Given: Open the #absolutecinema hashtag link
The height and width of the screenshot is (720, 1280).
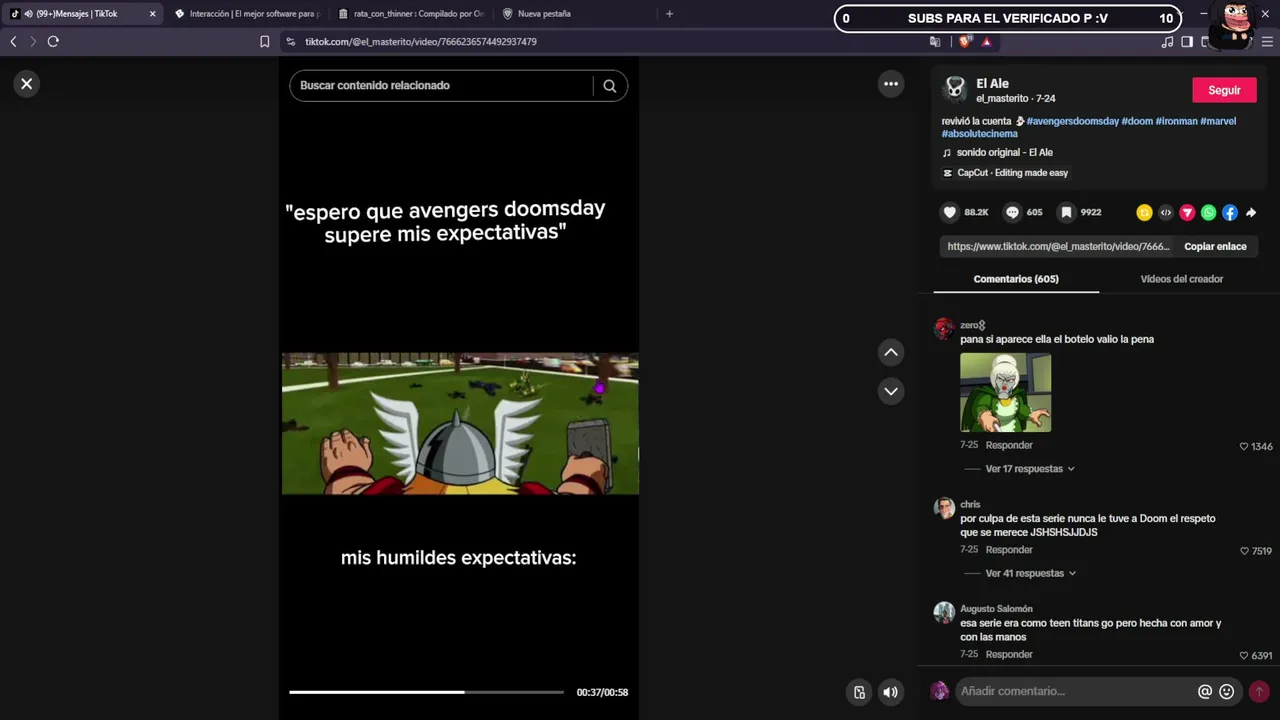Looking at the screenshot, I should point(980,134).
